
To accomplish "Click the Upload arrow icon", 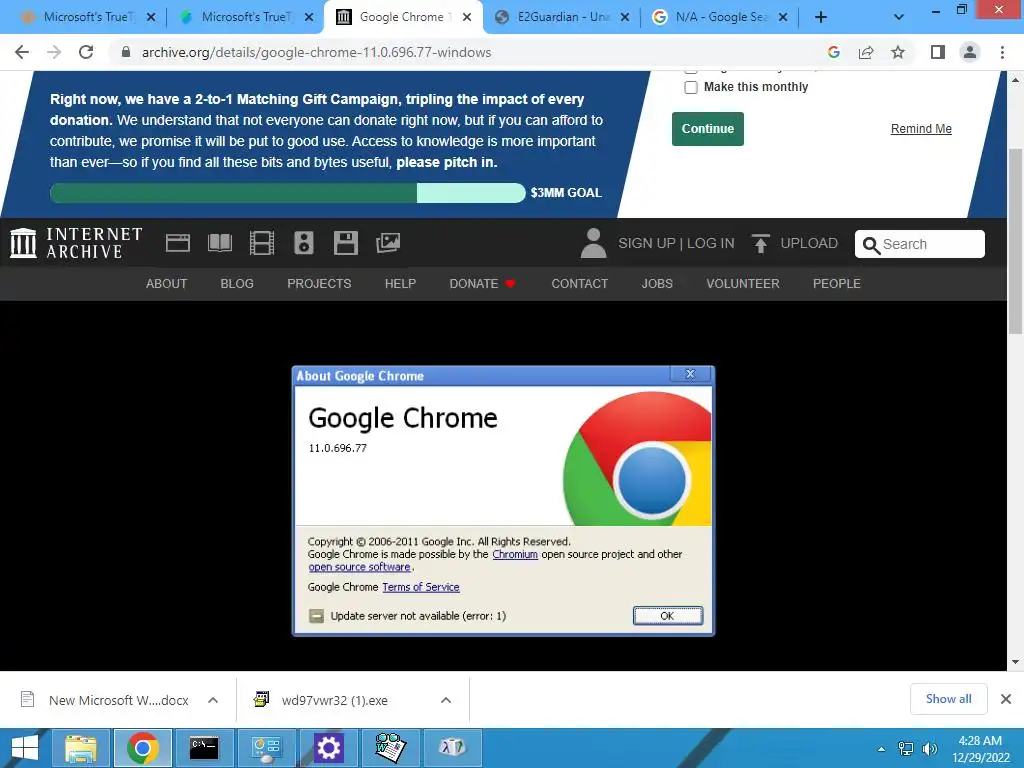I will (x=760, y=243).
